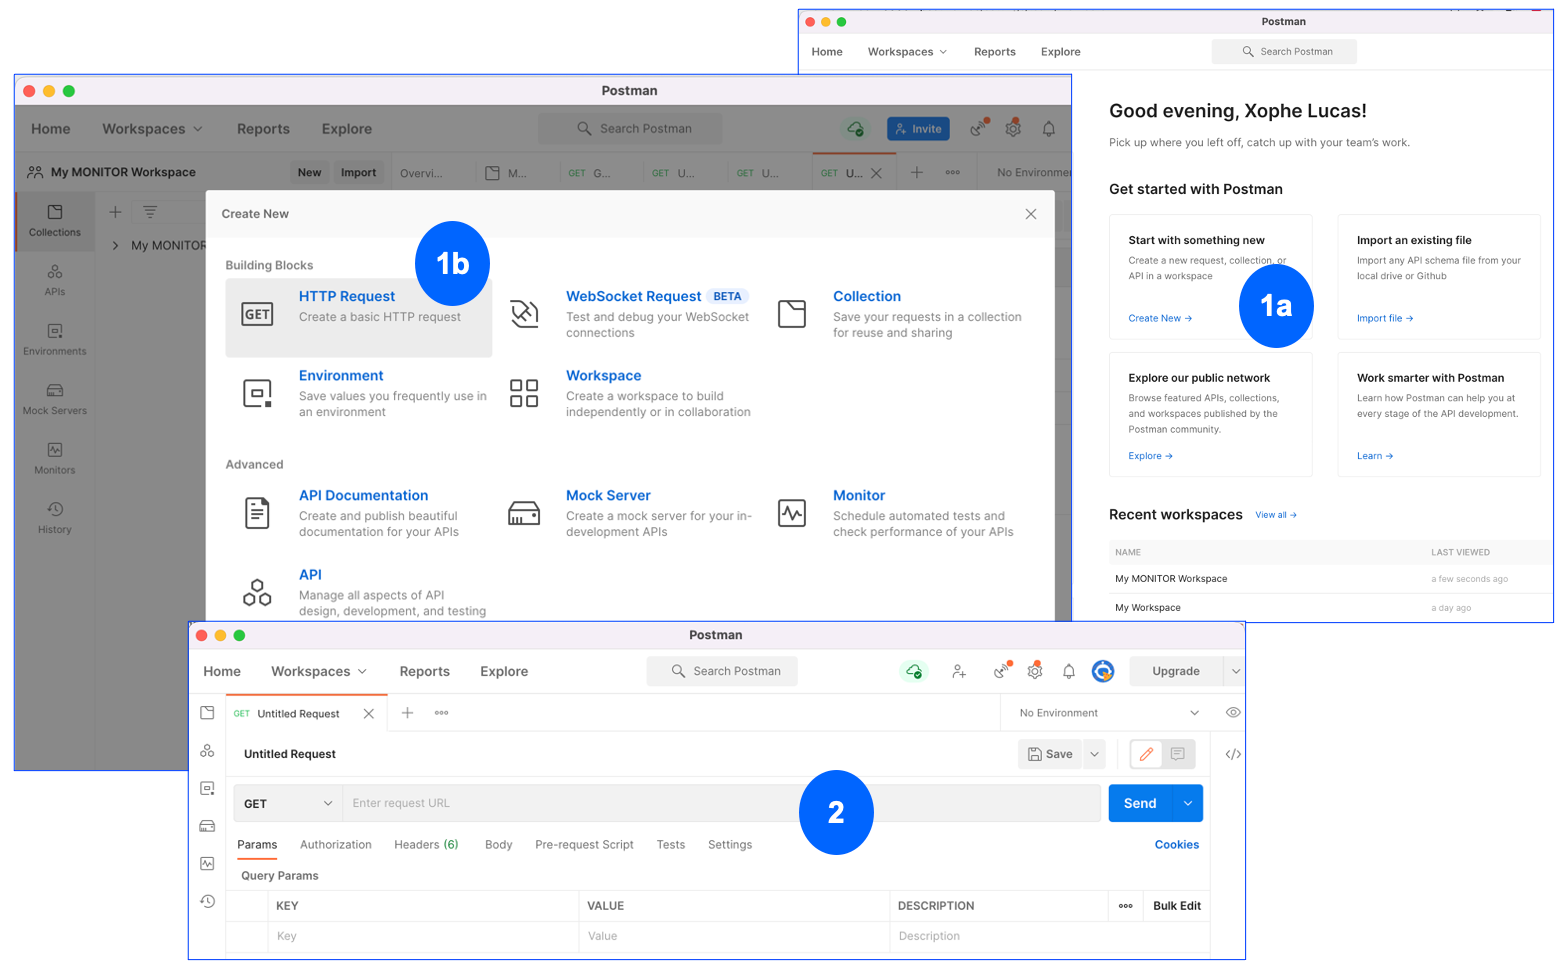Open the bell notifications in the front window
The width and height of the screenshot is (1564, 972).
point(1069,671)
